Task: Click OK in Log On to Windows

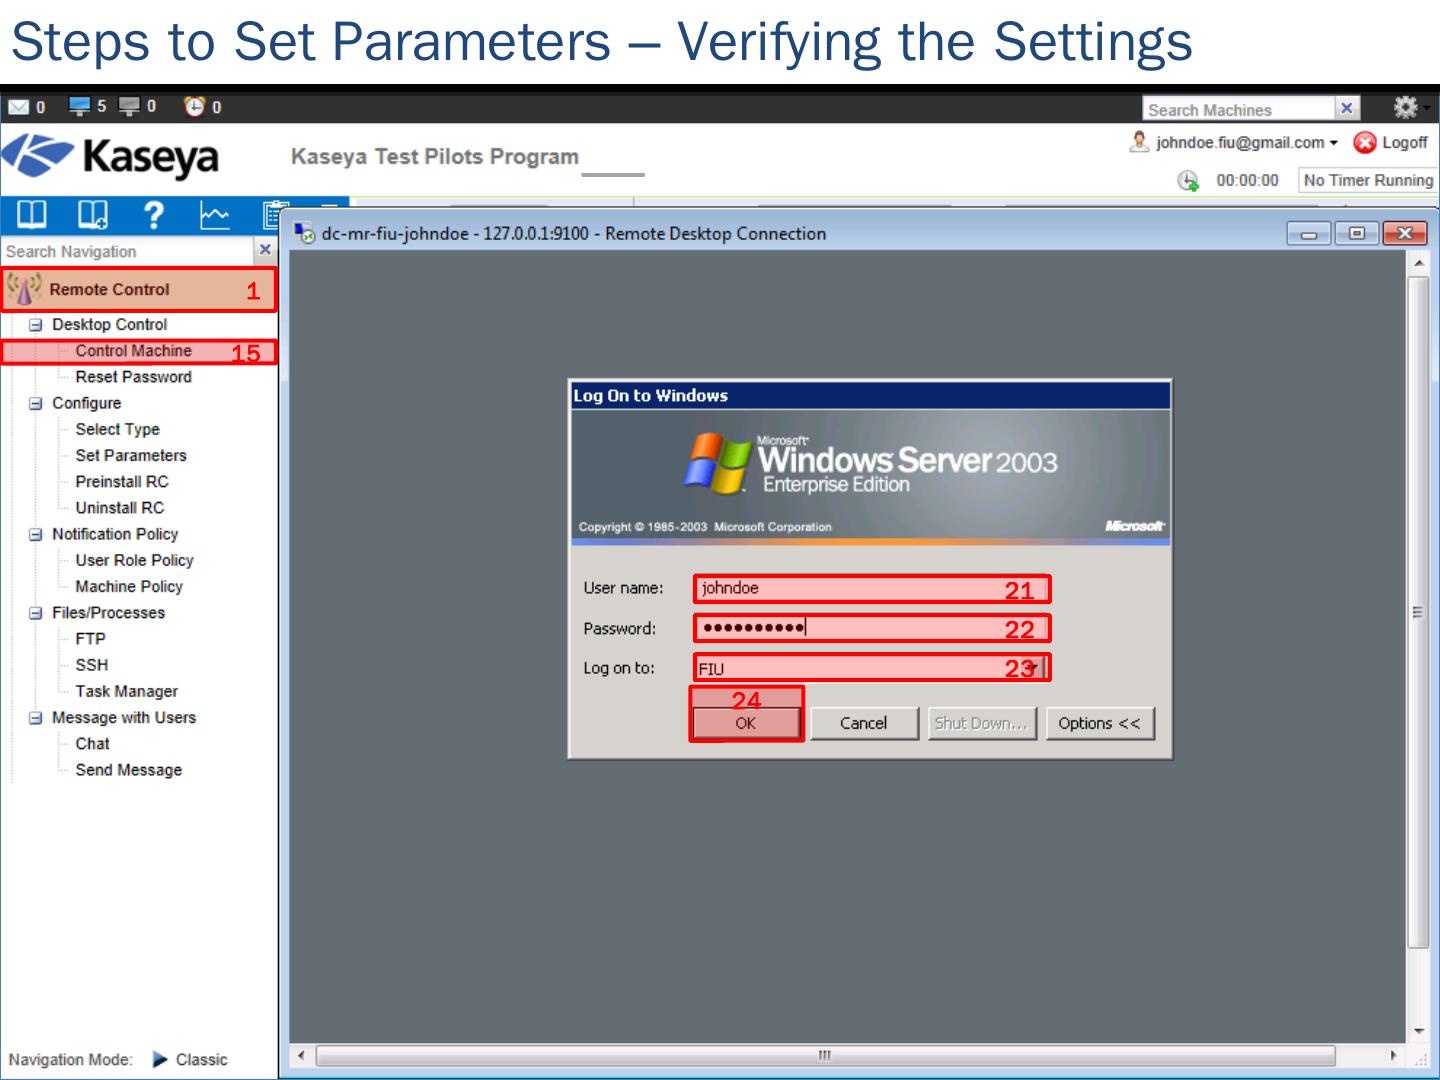Action: pyautogui.click(x=746, y=723)
